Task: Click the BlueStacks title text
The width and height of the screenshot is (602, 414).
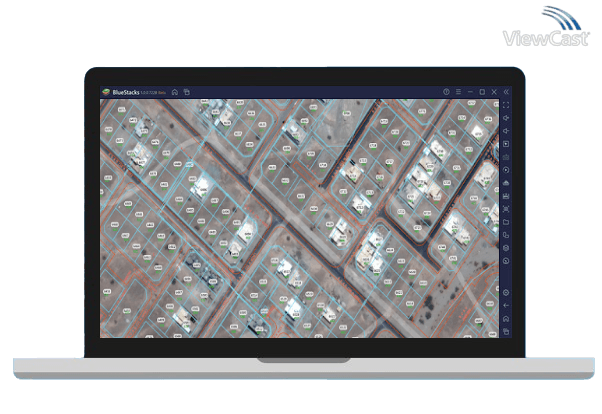Action: coord(128,91)
